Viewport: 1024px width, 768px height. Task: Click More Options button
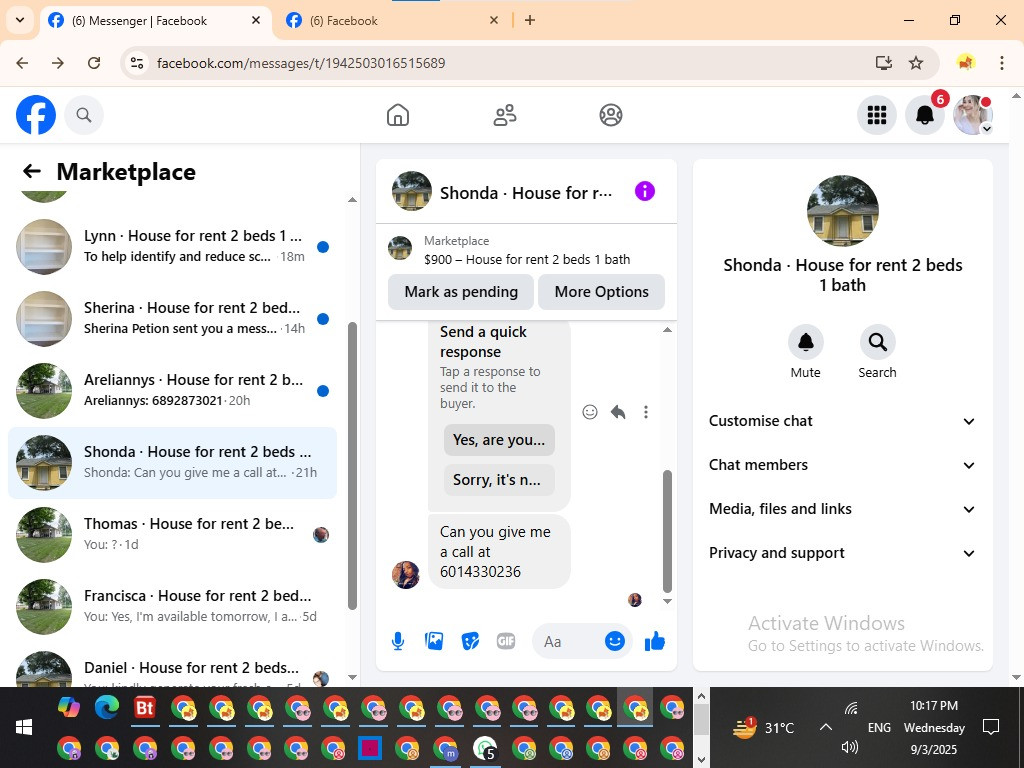click(601, 292)
